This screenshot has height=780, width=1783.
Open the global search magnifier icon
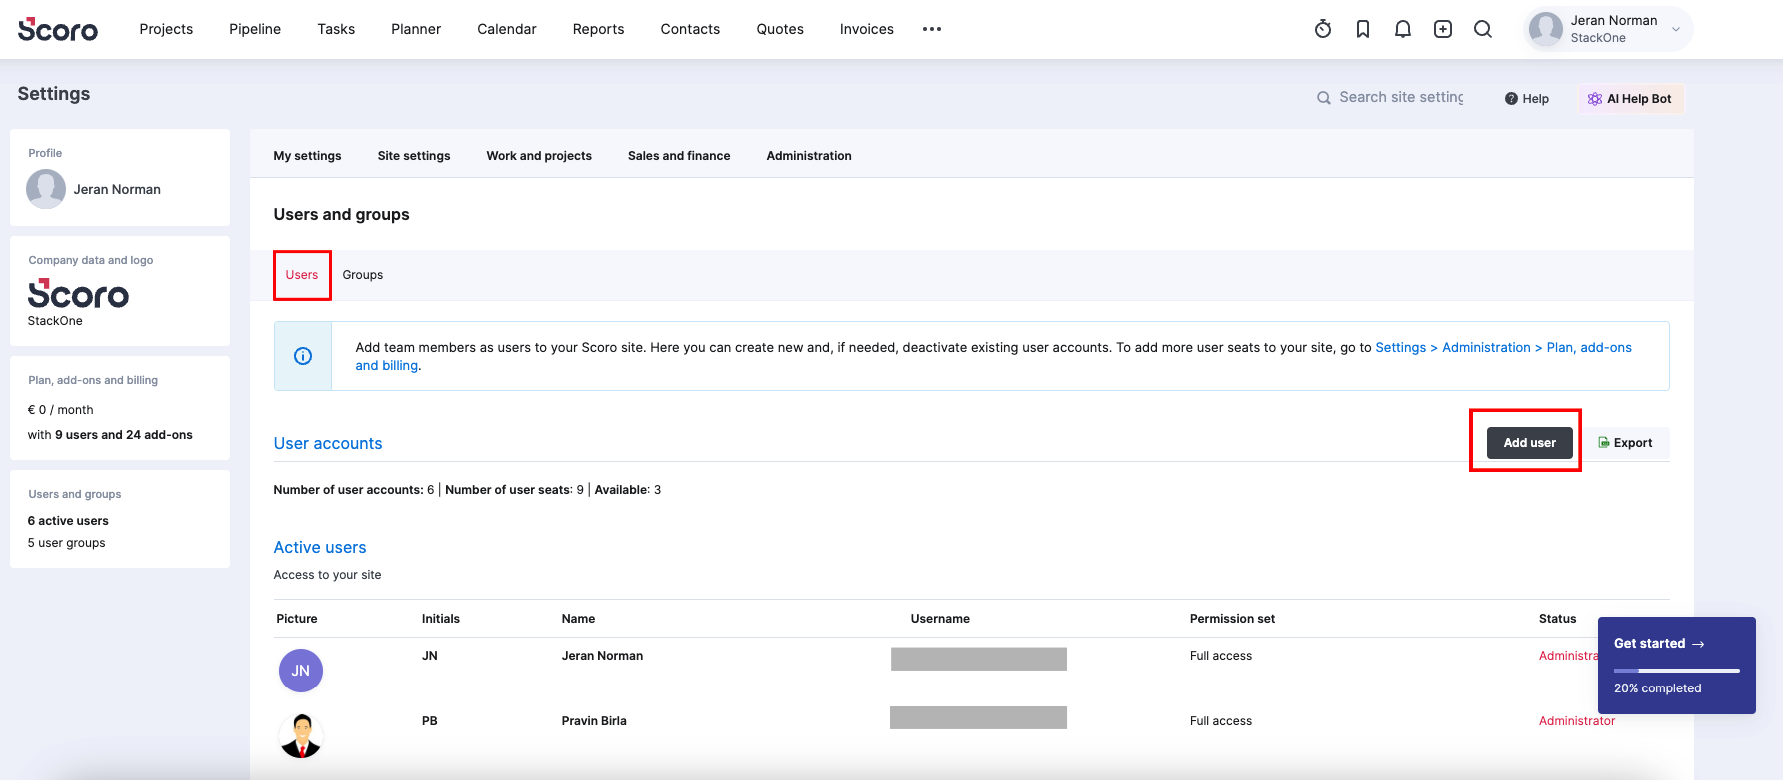(x=1483, y=29)
